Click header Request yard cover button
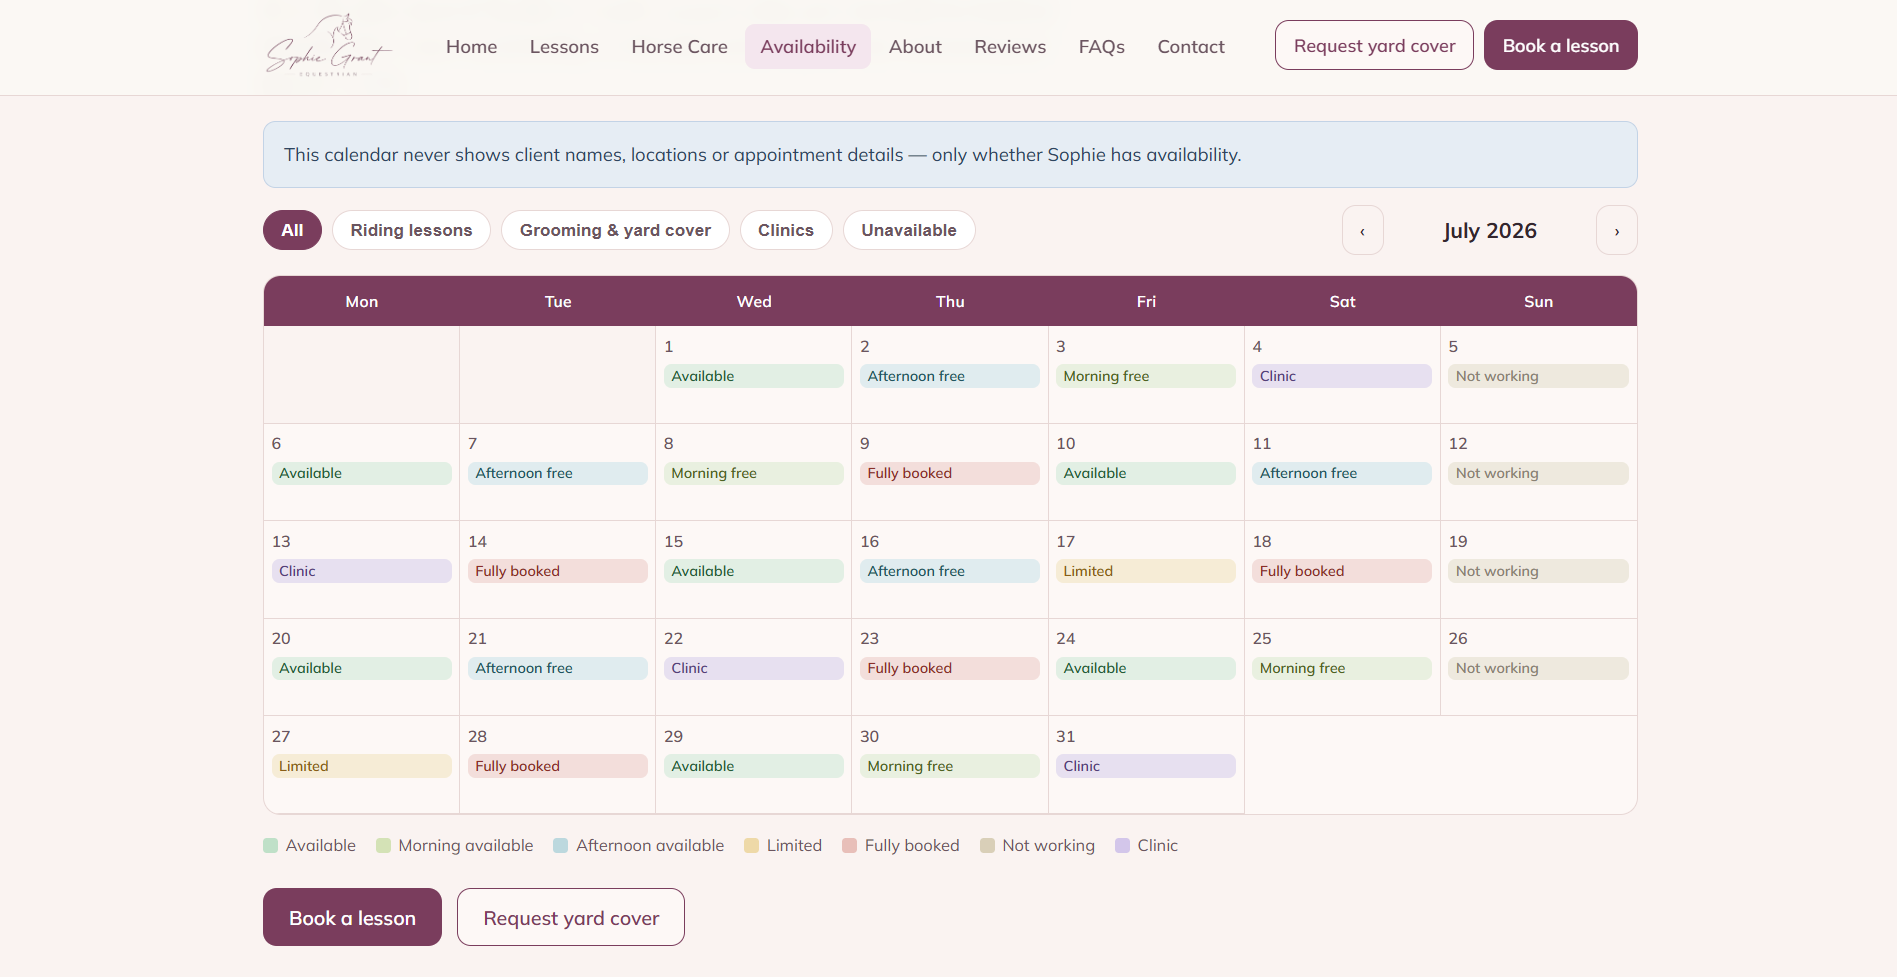1897x977 pixels. 1374,45
